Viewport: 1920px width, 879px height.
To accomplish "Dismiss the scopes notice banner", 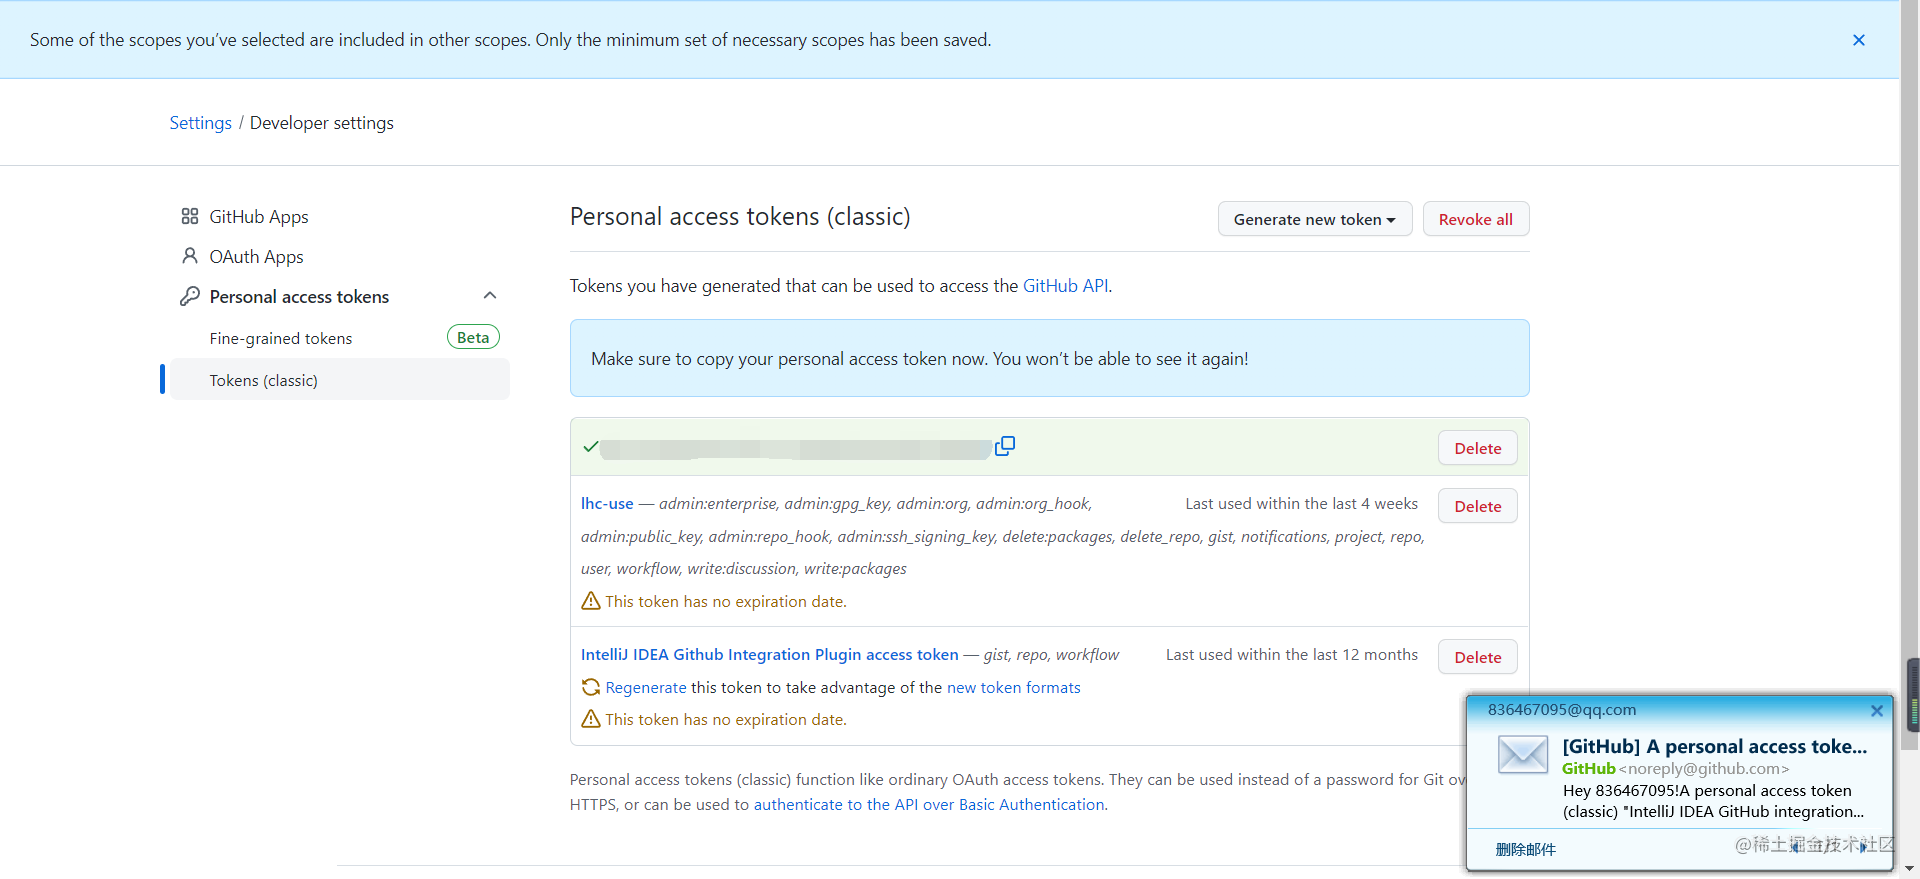I will [x=1859, y=40].
